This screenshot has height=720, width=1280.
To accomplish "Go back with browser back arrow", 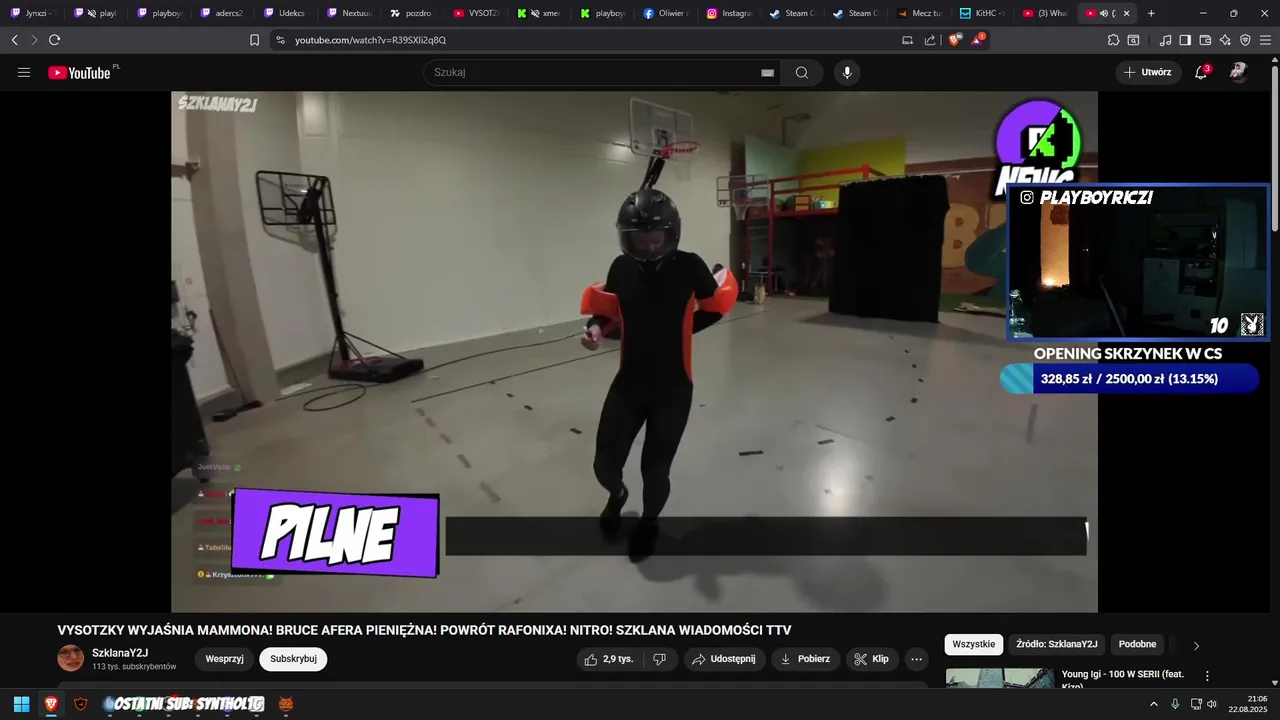I will [14, 40].
